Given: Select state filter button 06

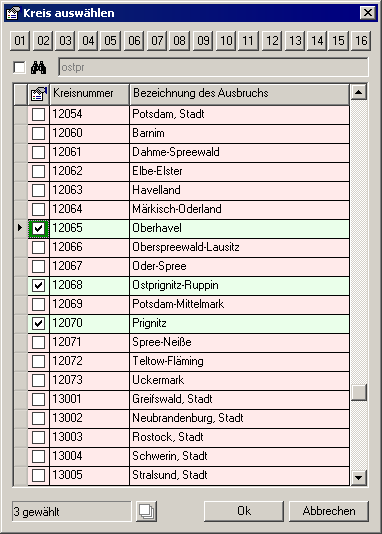Looking at the screenshot, I should pyautogui.click(x=134, y=41).
